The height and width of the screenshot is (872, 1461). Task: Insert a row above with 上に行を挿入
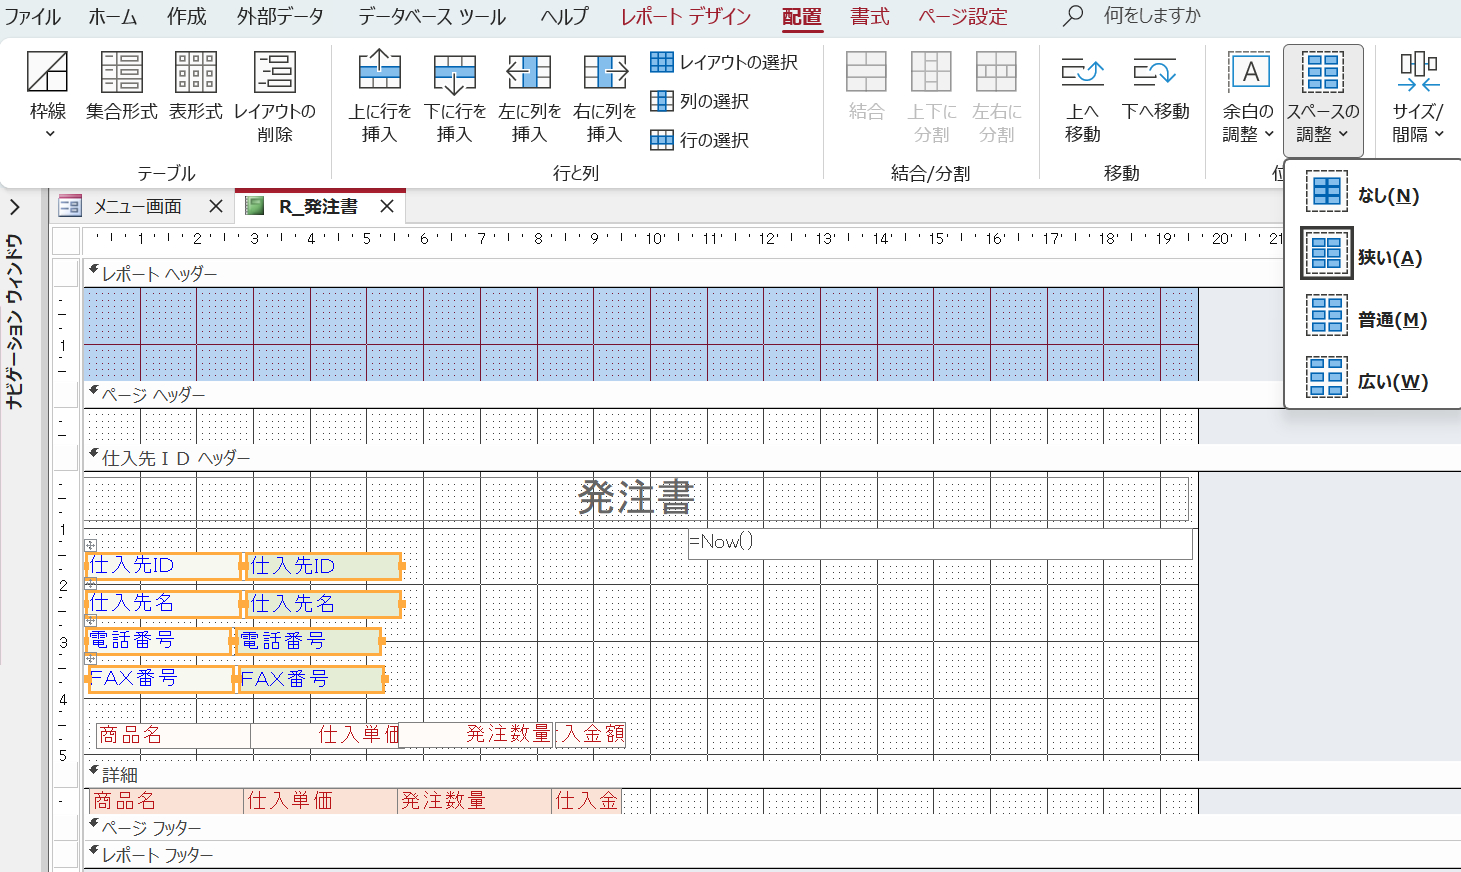pos(380,96)
